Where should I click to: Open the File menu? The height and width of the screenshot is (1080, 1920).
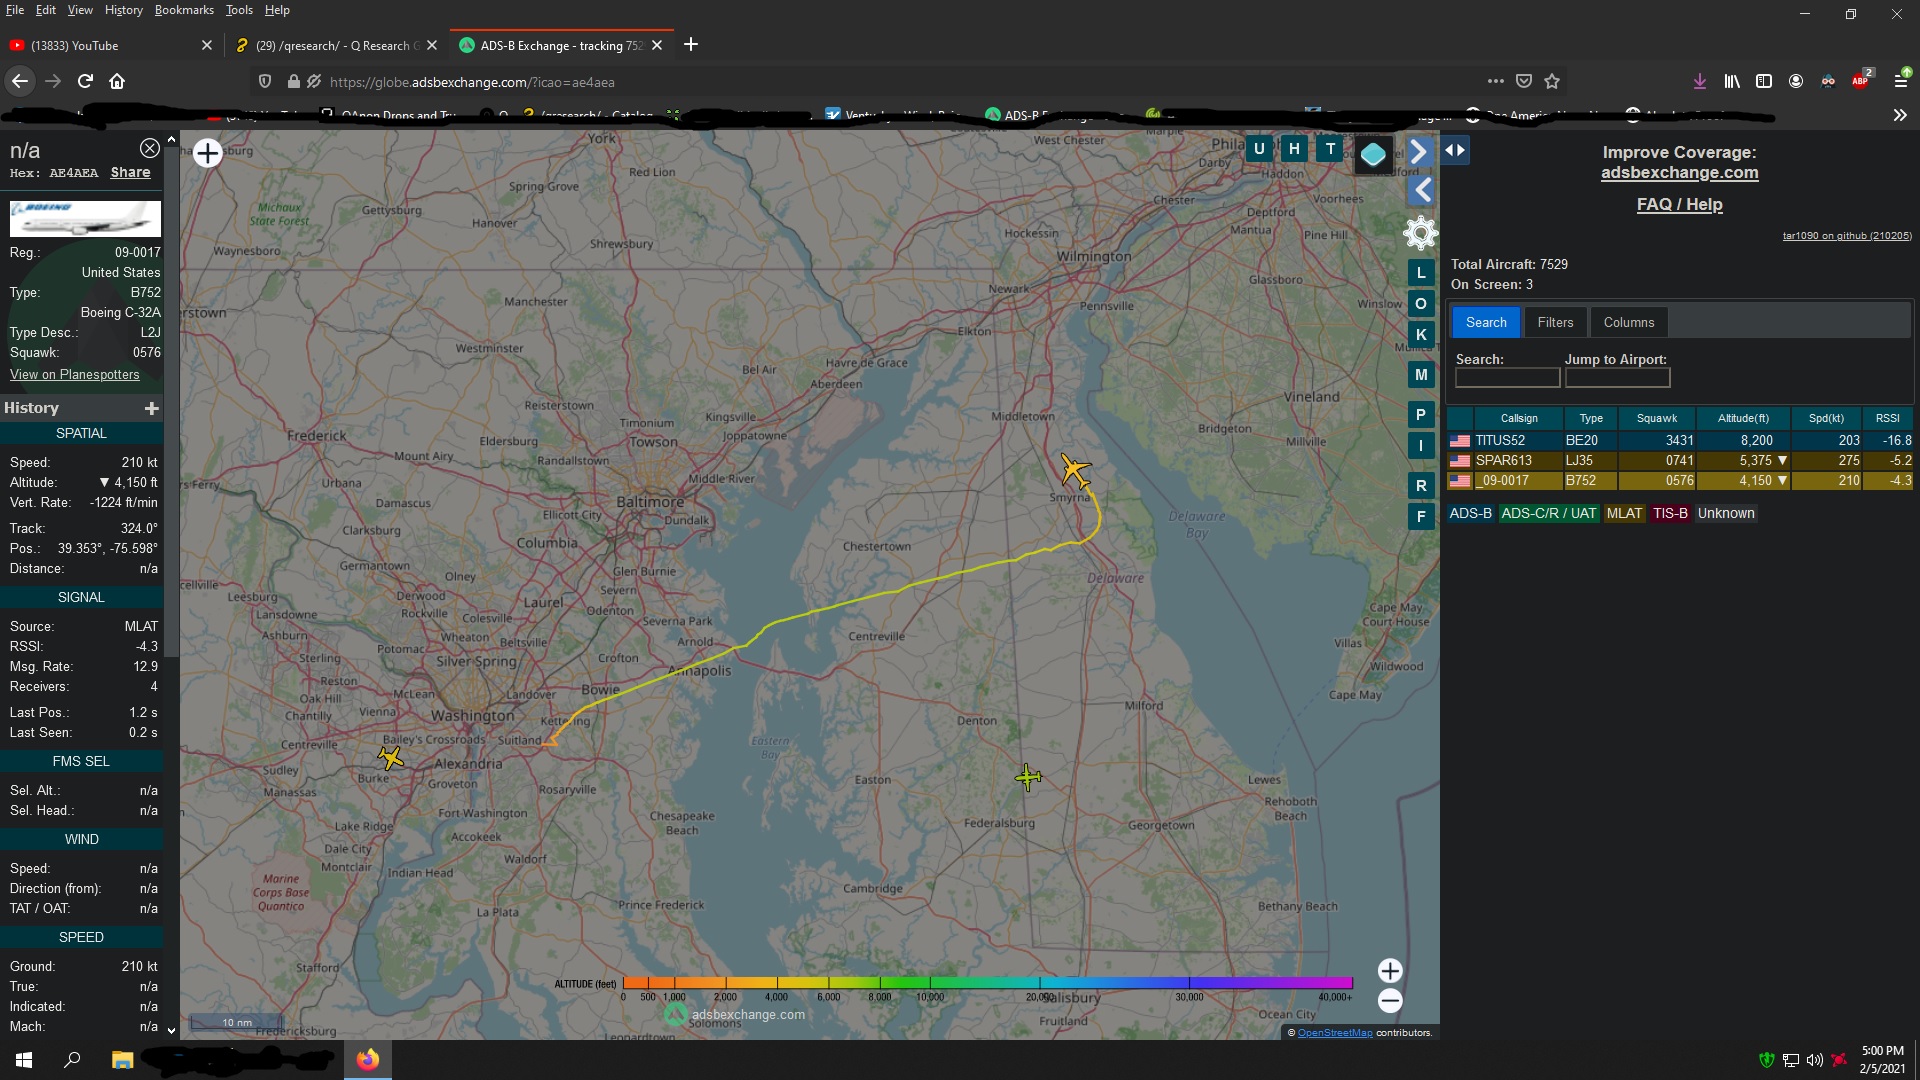click(15, 10)
